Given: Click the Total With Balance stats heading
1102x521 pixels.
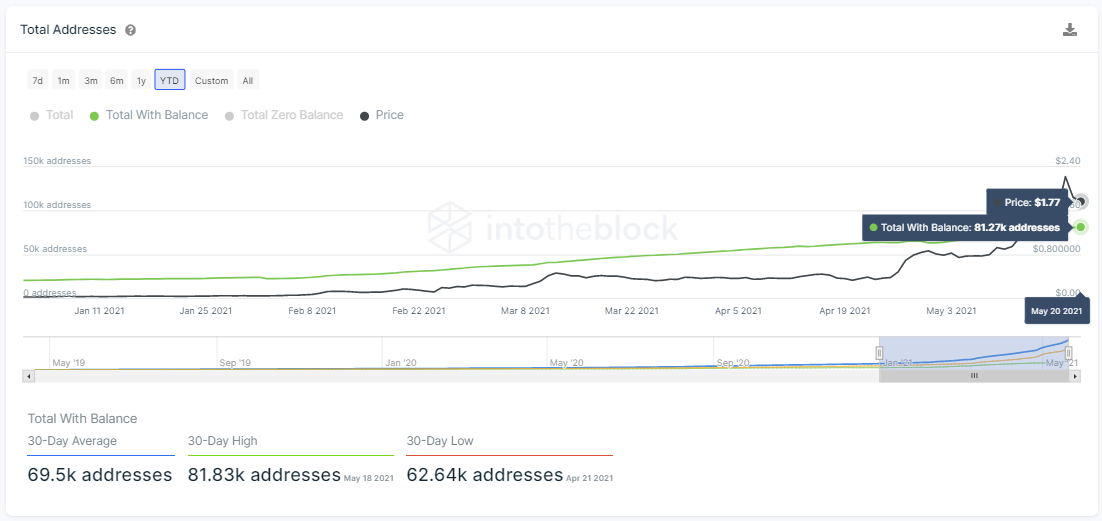Looking at the screenshot, I should click(x=82, y=418).
